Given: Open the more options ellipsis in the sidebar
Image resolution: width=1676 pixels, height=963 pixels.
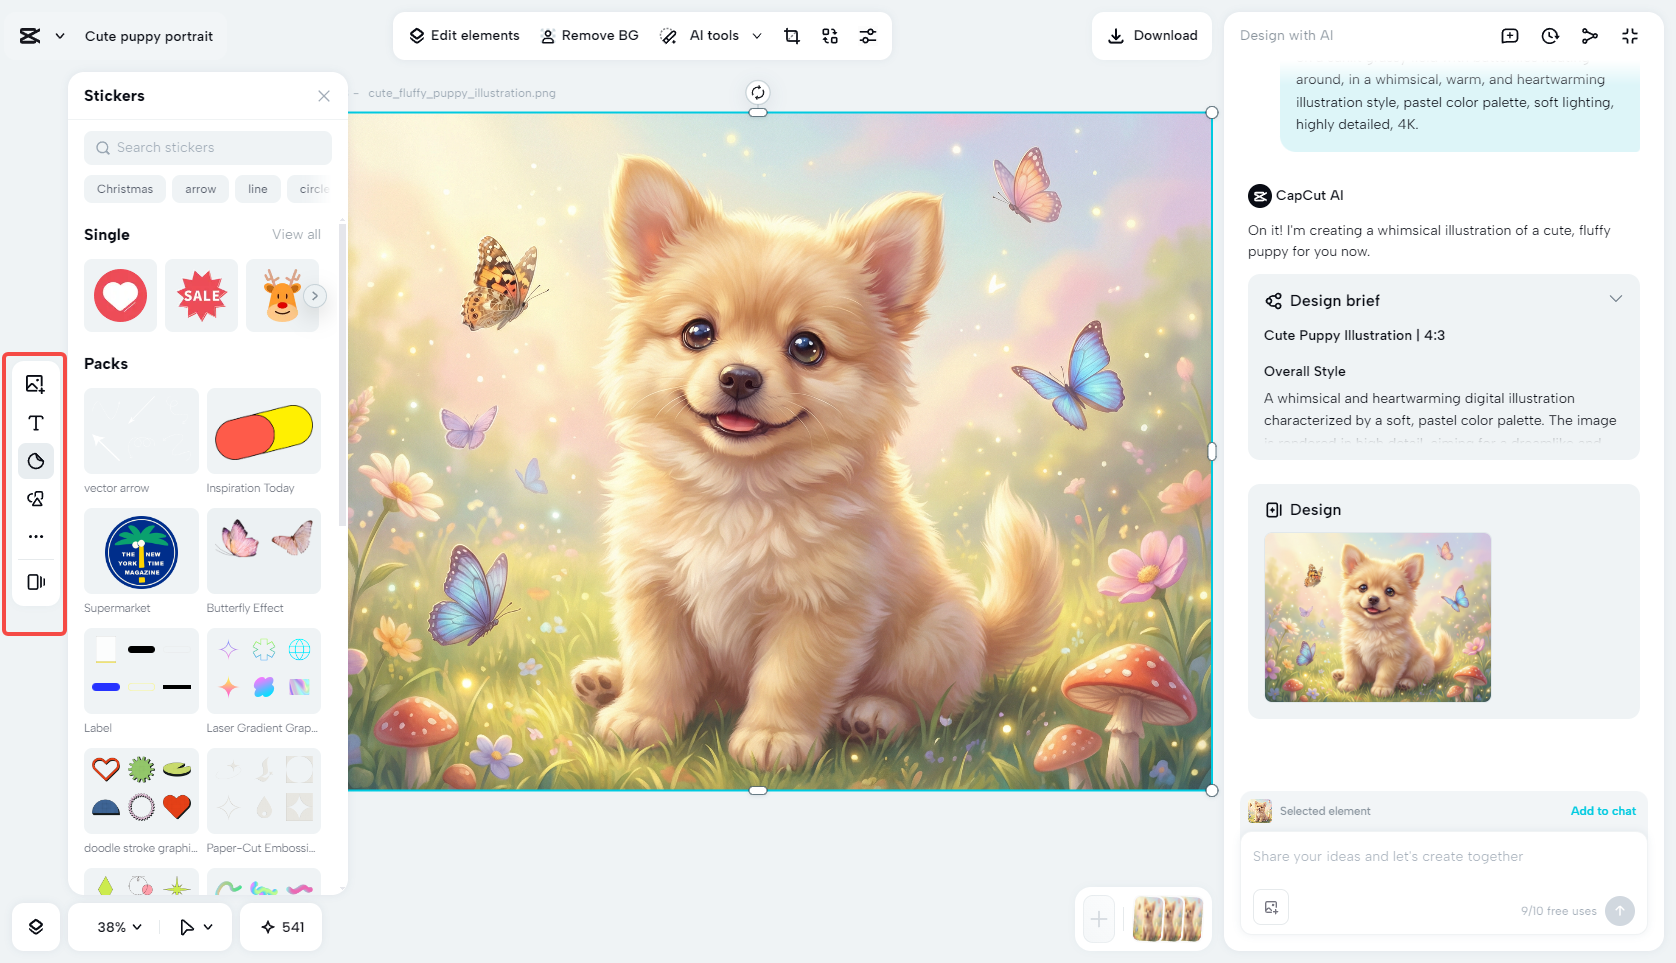Looking at the screenshot, I should pos(36,537).
